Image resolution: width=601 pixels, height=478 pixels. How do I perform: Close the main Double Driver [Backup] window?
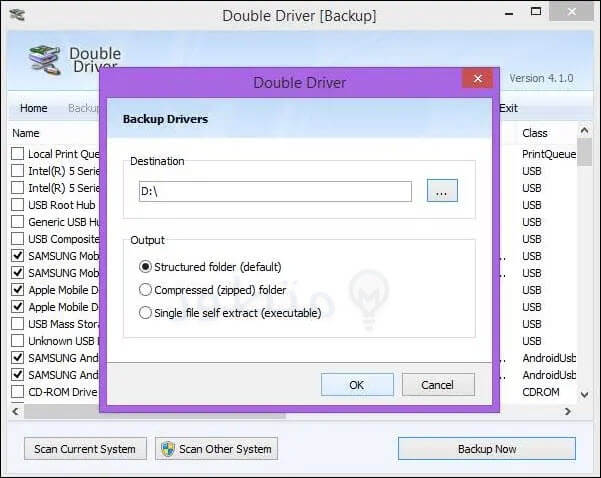[571, 12]
